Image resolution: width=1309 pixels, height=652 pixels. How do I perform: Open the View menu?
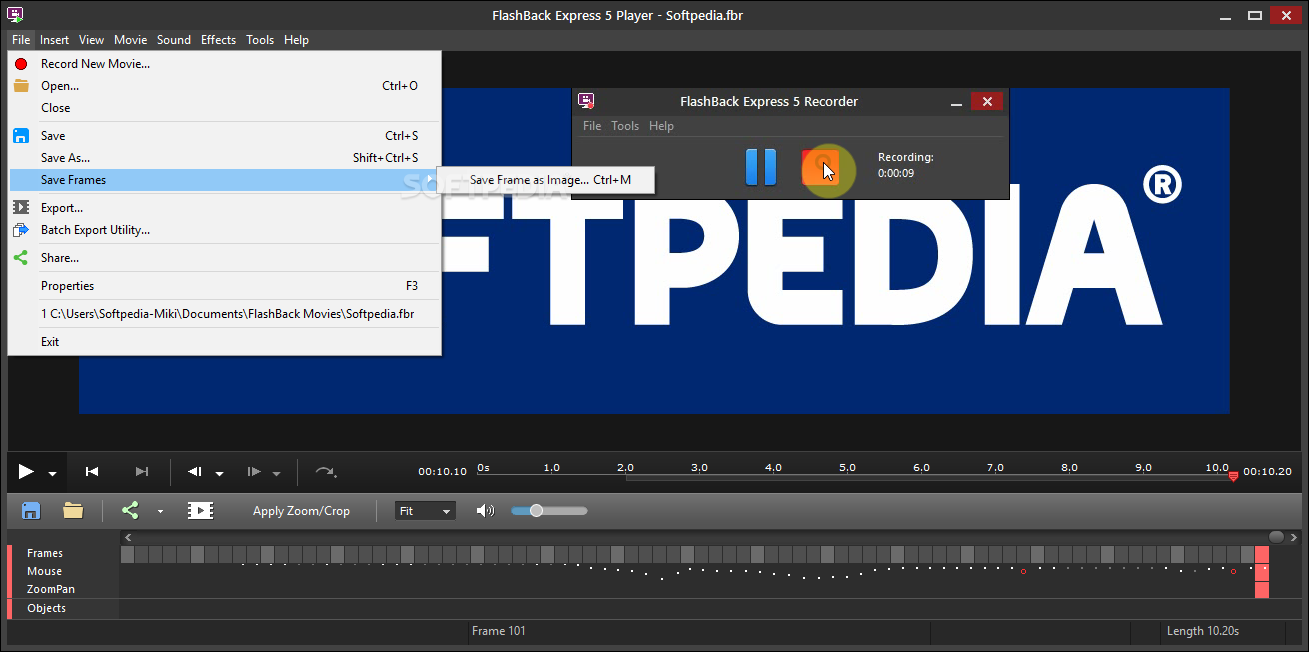[91, 40]
